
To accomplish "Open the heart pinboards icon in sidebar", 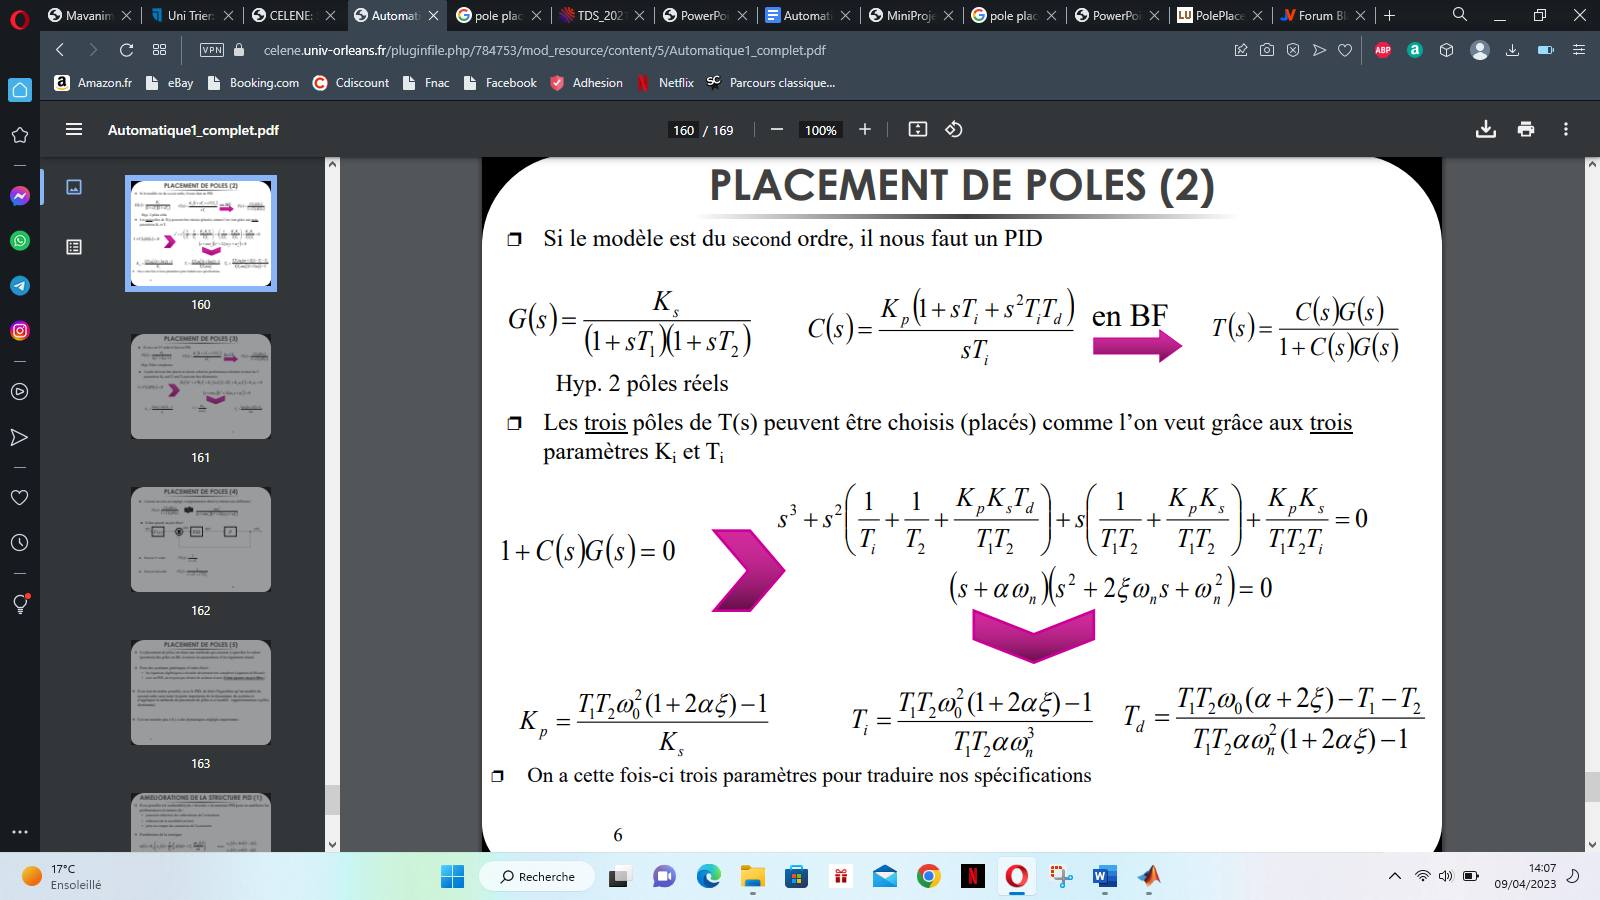I will point(20,497).
